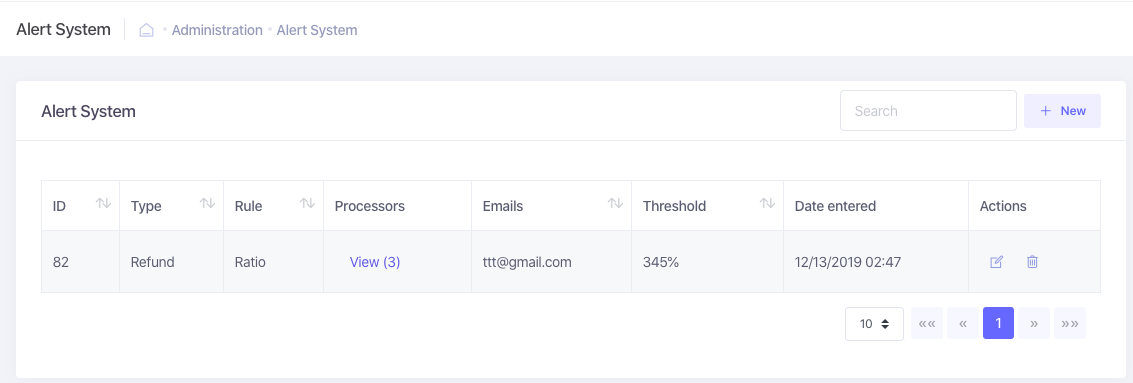1133x383 pixels.
Task: Focus the Search input field
Action: point(929,111)
